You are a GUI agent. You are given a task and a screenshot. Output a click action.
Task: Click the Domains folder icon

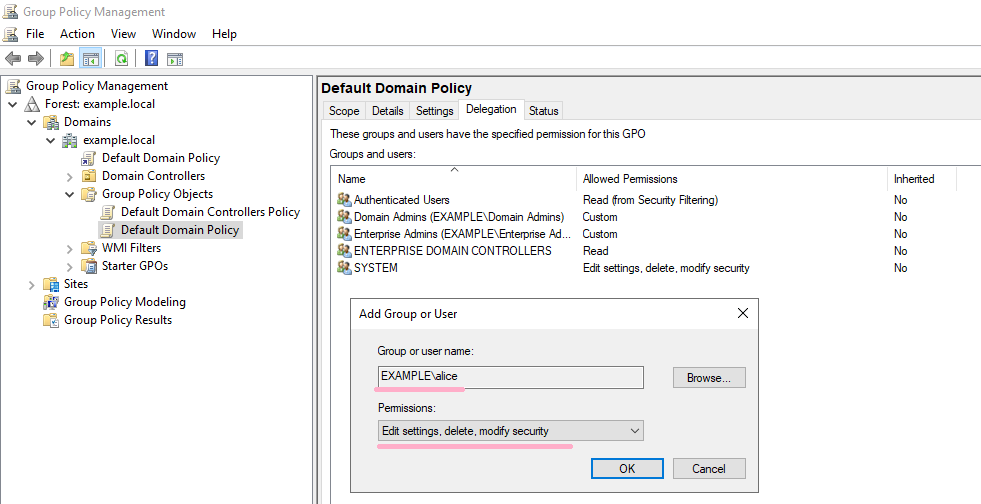(x=51, y=122)
